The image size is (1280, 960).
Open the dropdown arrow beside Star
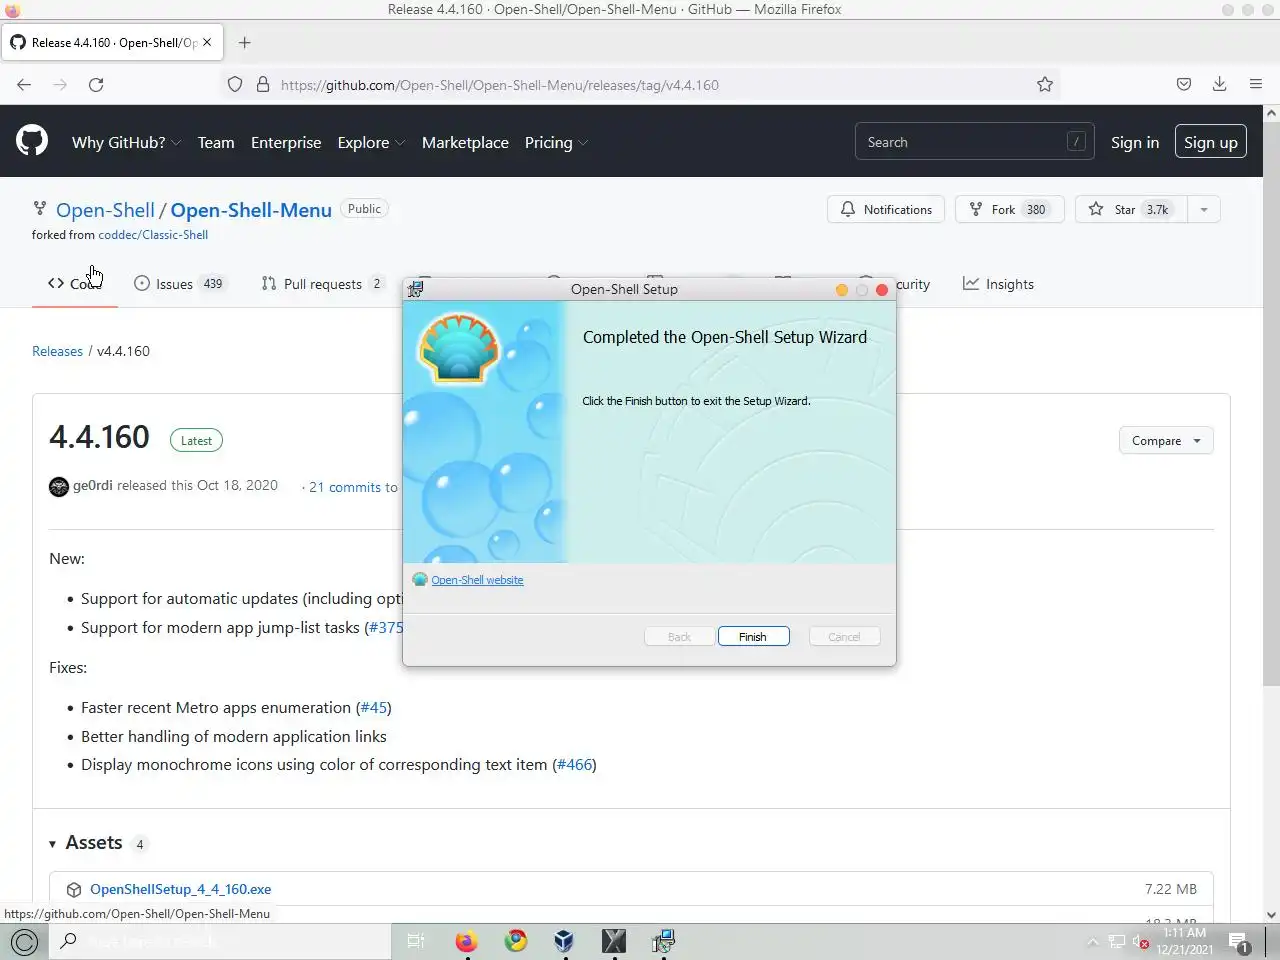[x=1204, y=209]
